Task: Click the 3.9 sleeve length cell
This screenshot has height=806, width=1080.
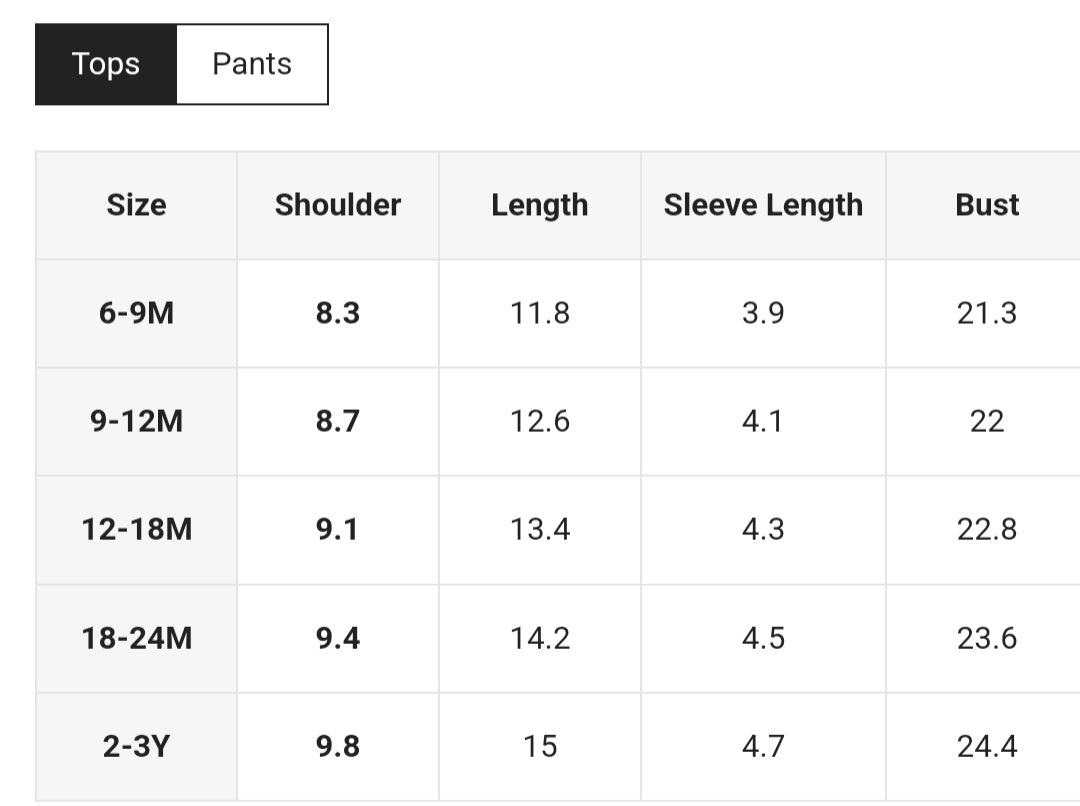Action: (x=763, y=313)
